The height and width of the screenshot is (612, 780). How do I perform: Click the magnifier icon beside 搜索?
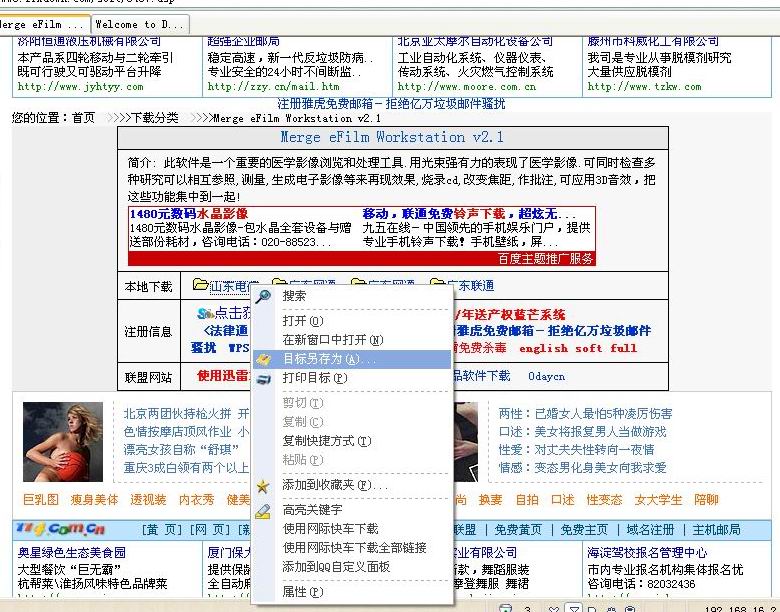[x=263, y=296]
